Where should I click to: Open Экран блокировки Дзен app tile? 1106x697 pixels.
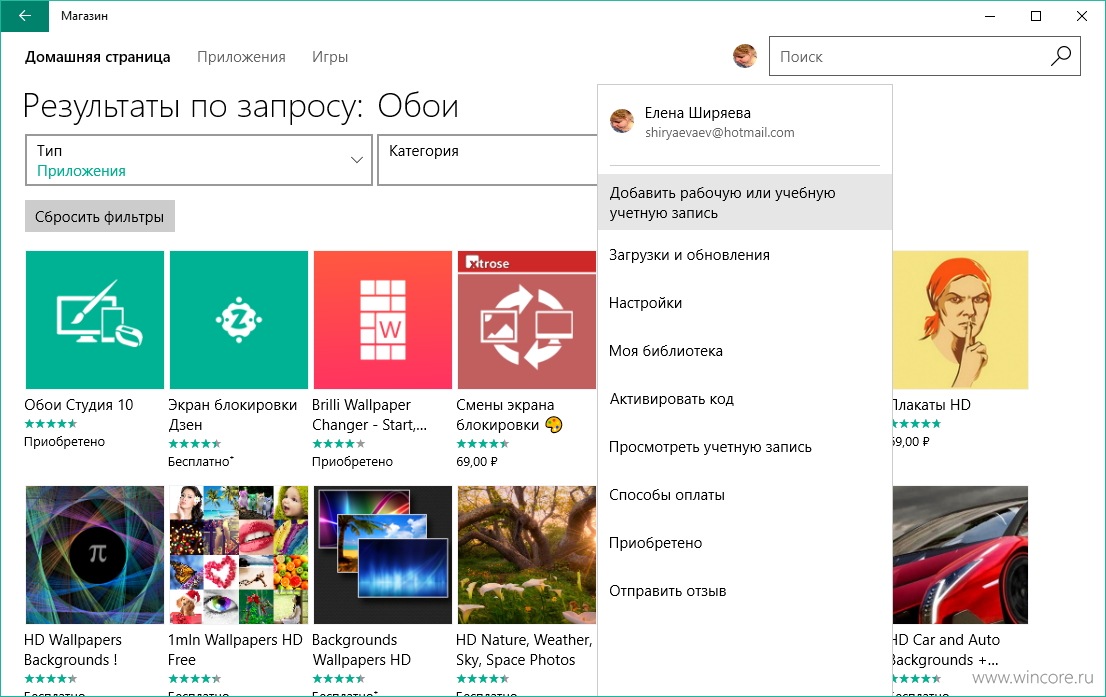(238, 320)
